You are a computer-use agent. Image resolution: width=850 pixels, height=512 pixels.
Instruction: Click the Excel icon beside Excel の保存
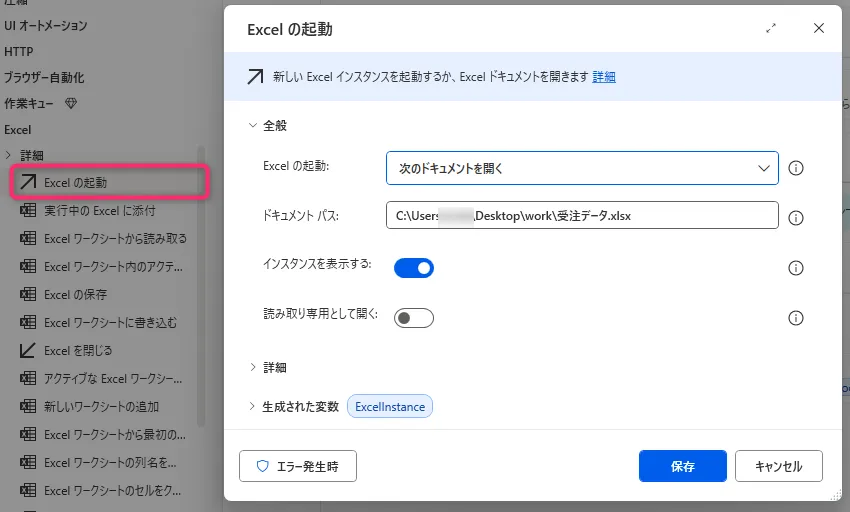(28, 295)
